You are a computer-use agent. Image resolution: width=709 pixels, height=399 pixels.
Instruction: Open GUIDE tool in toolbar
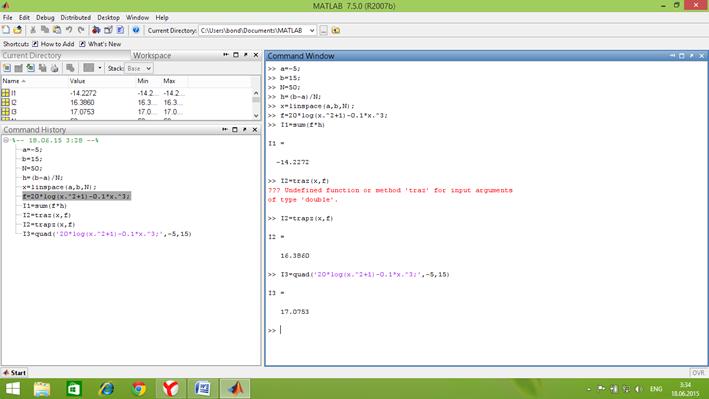pyautogui.click(x=108, y=30)
